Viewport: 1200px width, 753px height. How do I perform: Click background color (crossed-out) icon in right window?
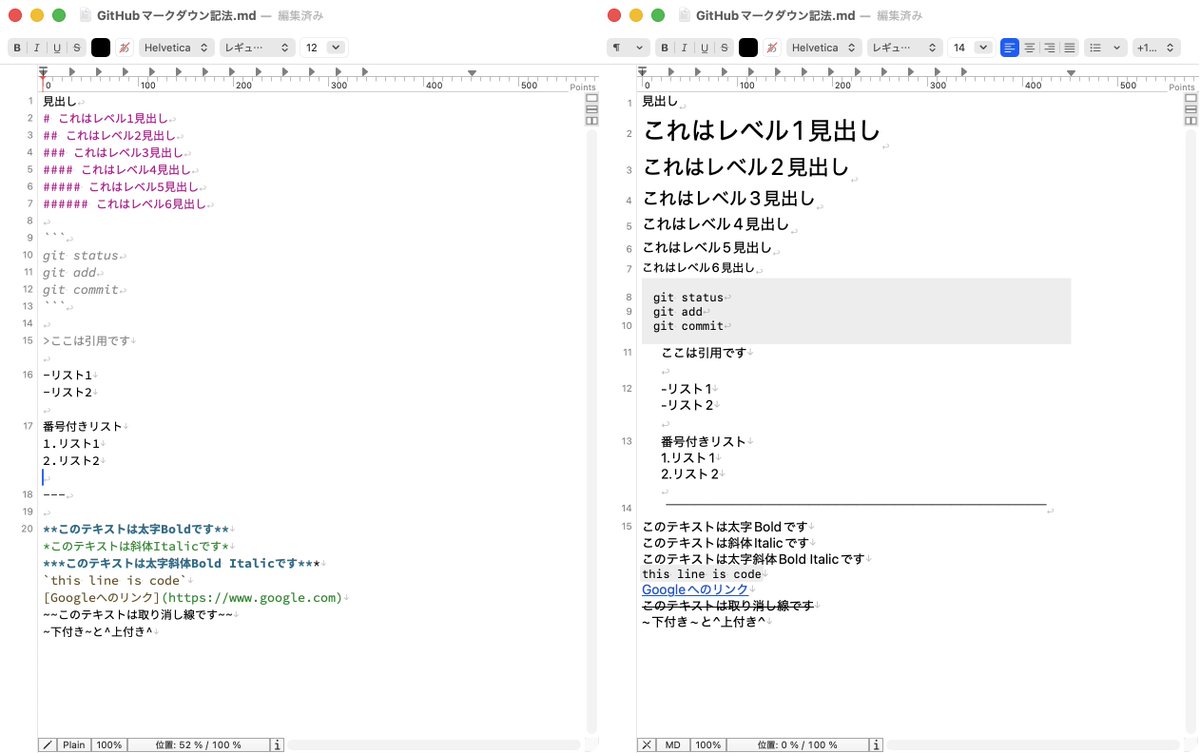(773, 47)
